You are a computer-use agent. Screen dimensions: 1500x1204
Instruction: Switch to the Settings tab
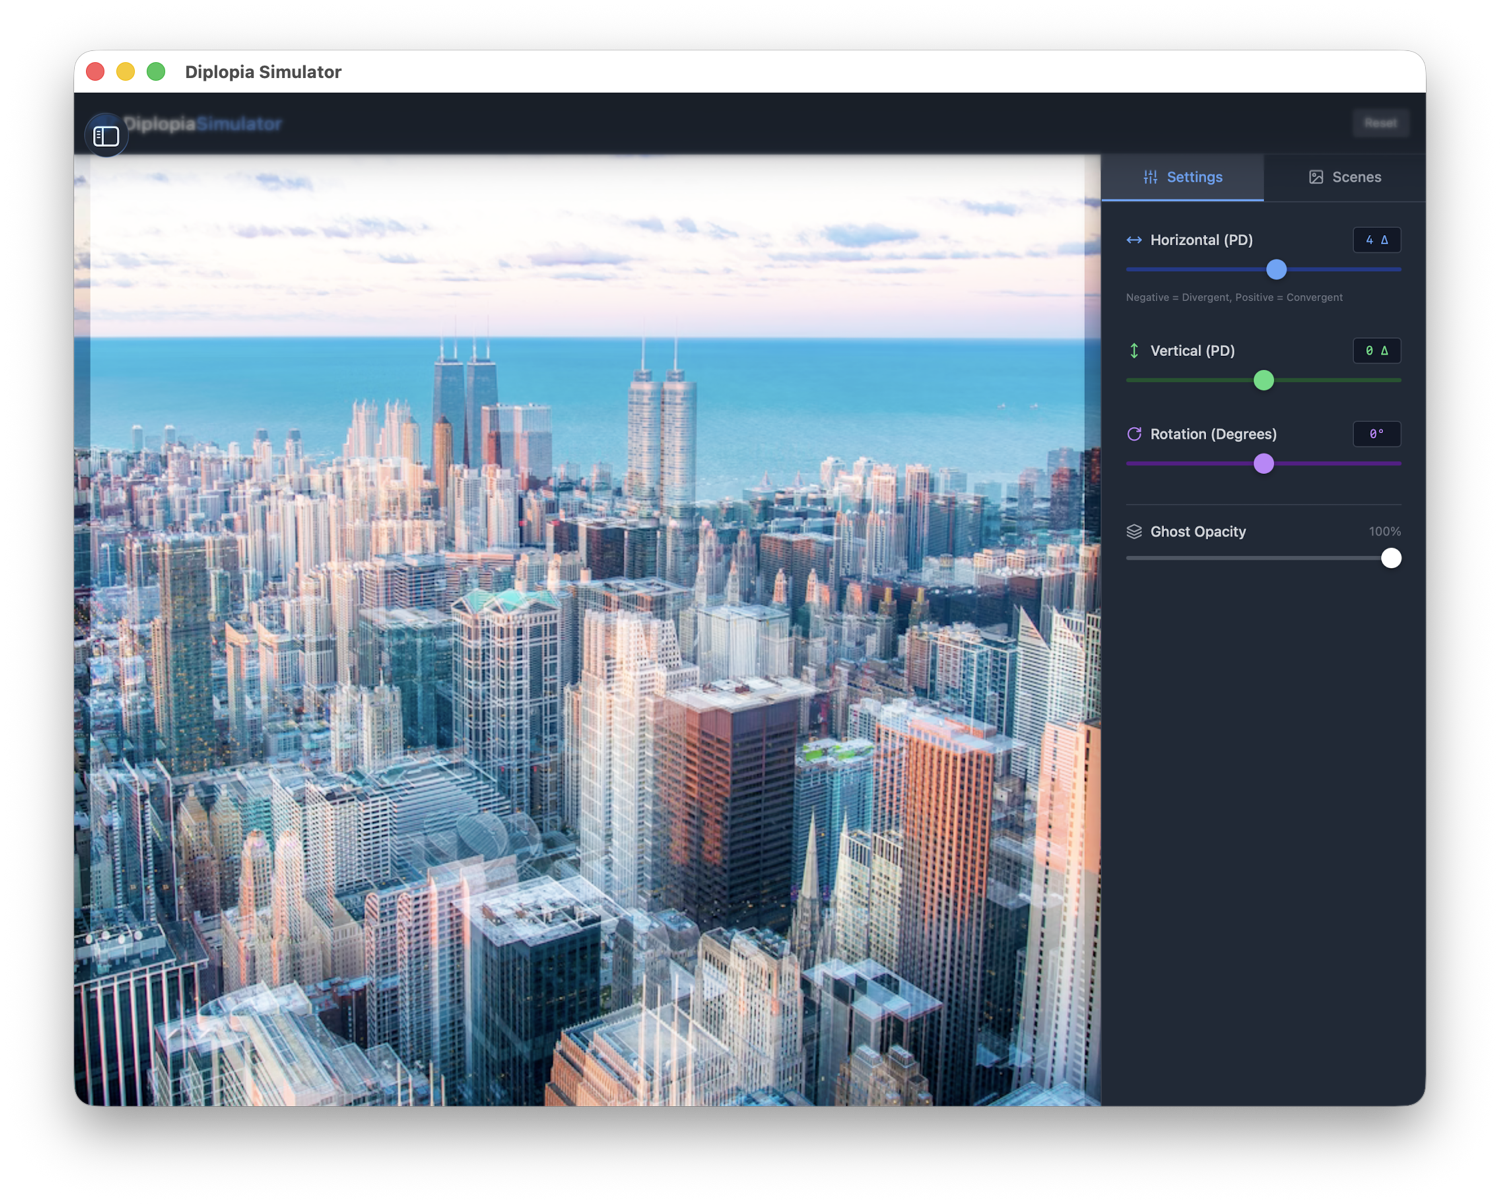[x=1183, y=177]
